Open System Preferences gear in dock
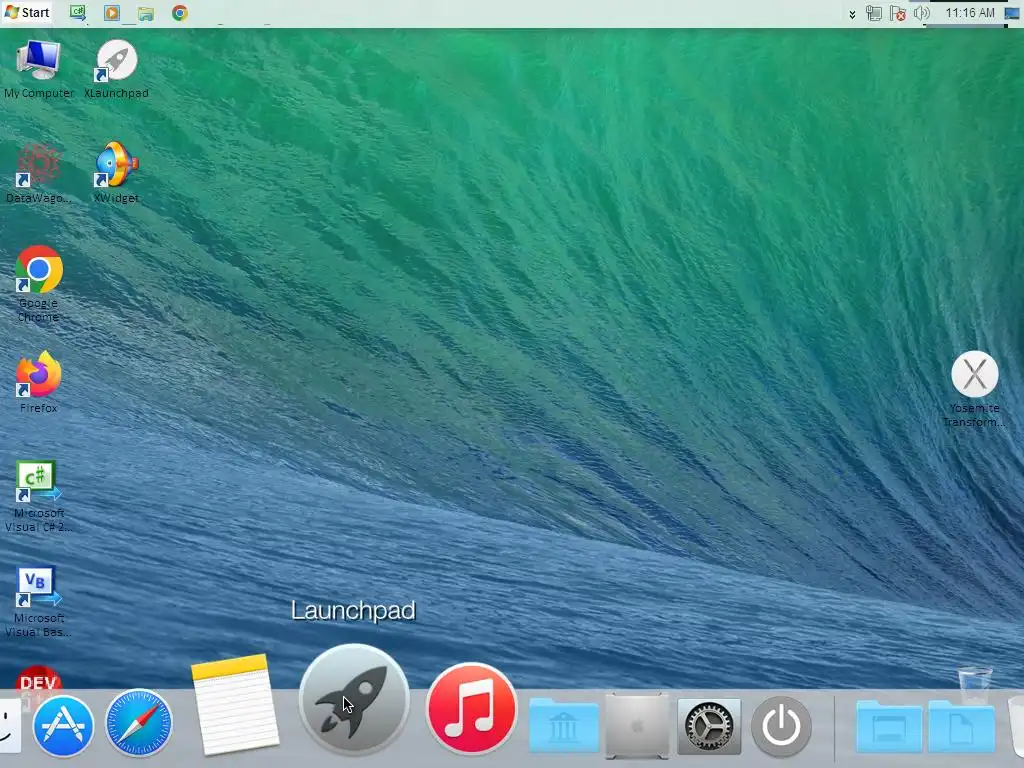Viewport: 1024px width, 768px height. (x=709, y=726)
